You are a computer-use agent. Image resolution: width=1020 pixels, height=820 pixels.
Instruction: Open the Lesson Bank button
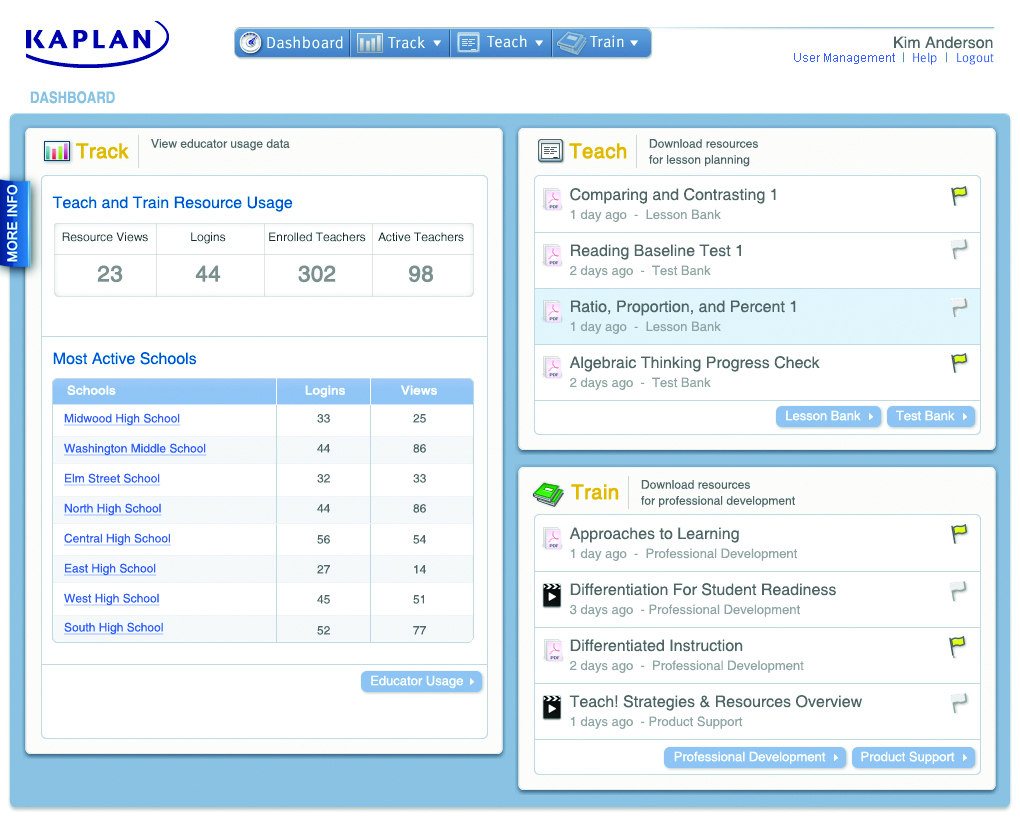828,416
